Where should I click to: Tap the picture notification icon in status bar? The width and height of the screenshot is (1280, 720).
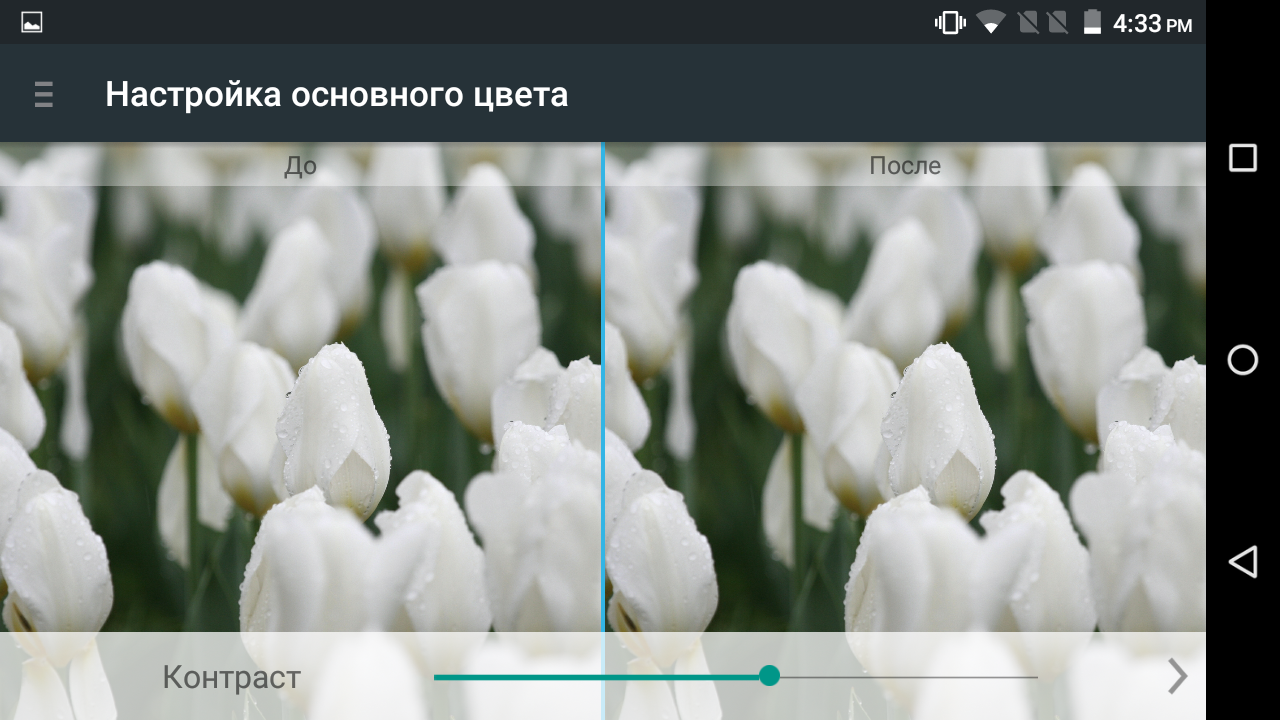tap(32, 22)
